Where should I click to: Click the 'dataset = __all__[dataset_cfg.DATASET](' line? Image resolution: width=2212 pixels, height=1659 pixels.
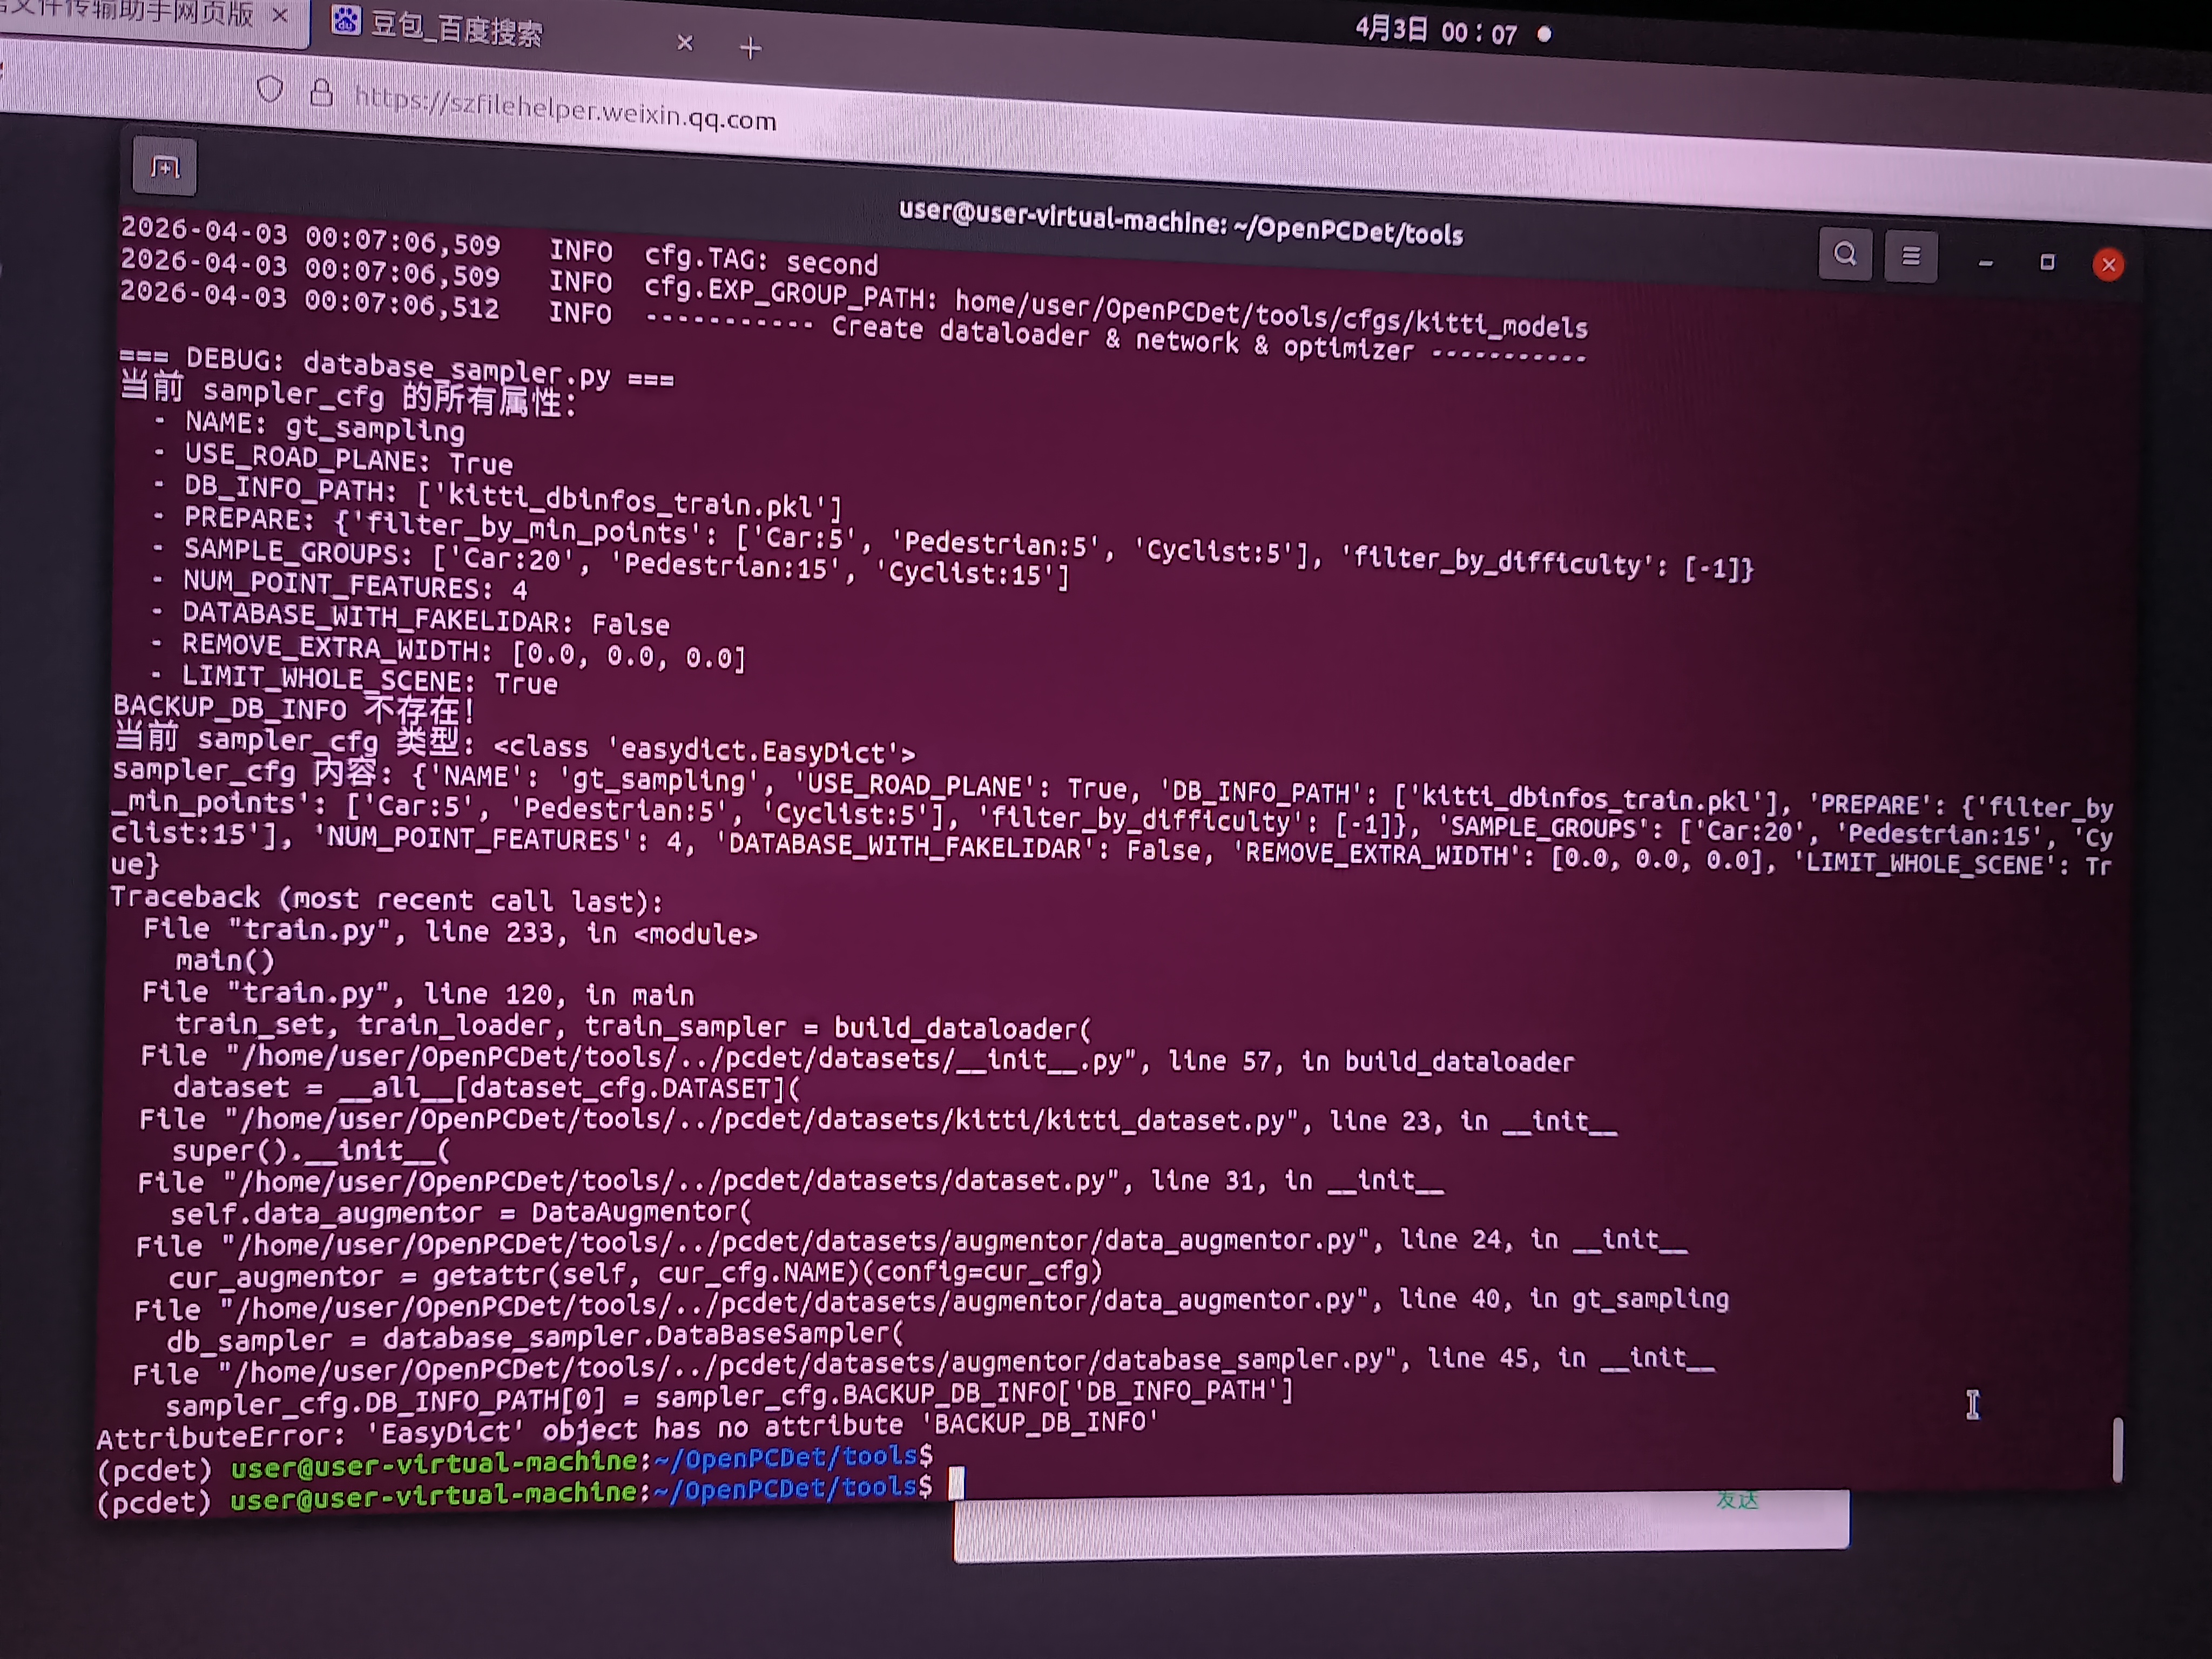coord(486,1087)
